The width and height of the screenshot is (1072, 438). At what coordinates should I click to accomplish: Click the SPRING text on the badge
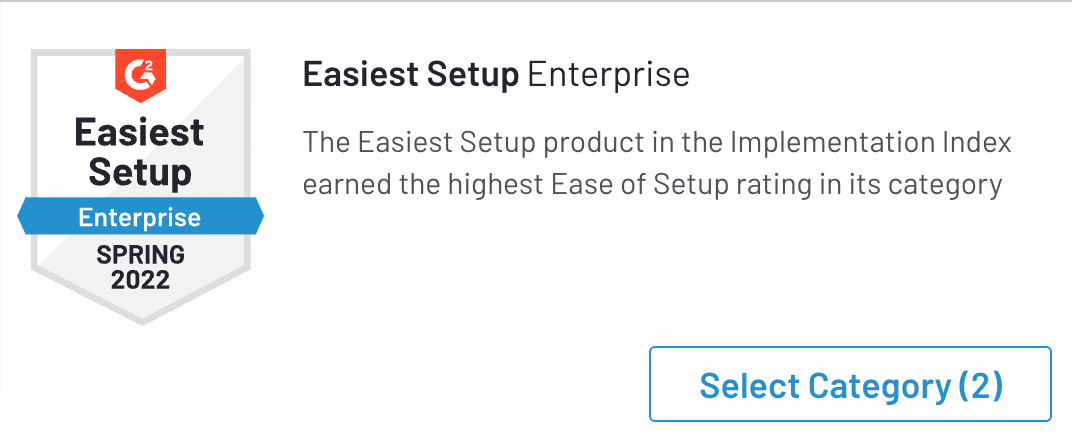[x=140, y=255]
